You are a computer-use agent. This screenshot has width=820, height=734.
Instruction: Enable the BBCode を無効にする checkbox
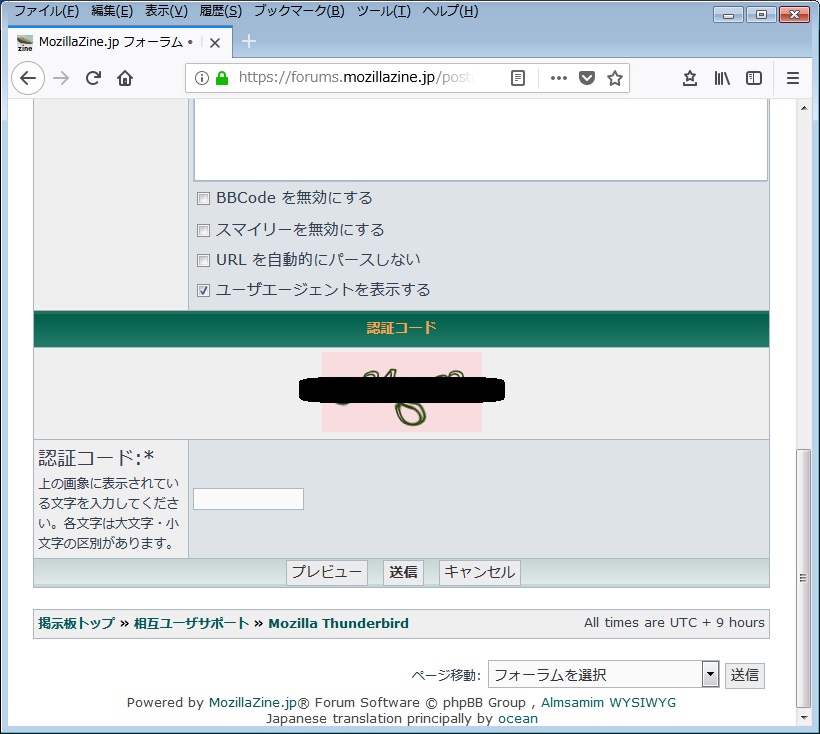[x=204, y=199]
